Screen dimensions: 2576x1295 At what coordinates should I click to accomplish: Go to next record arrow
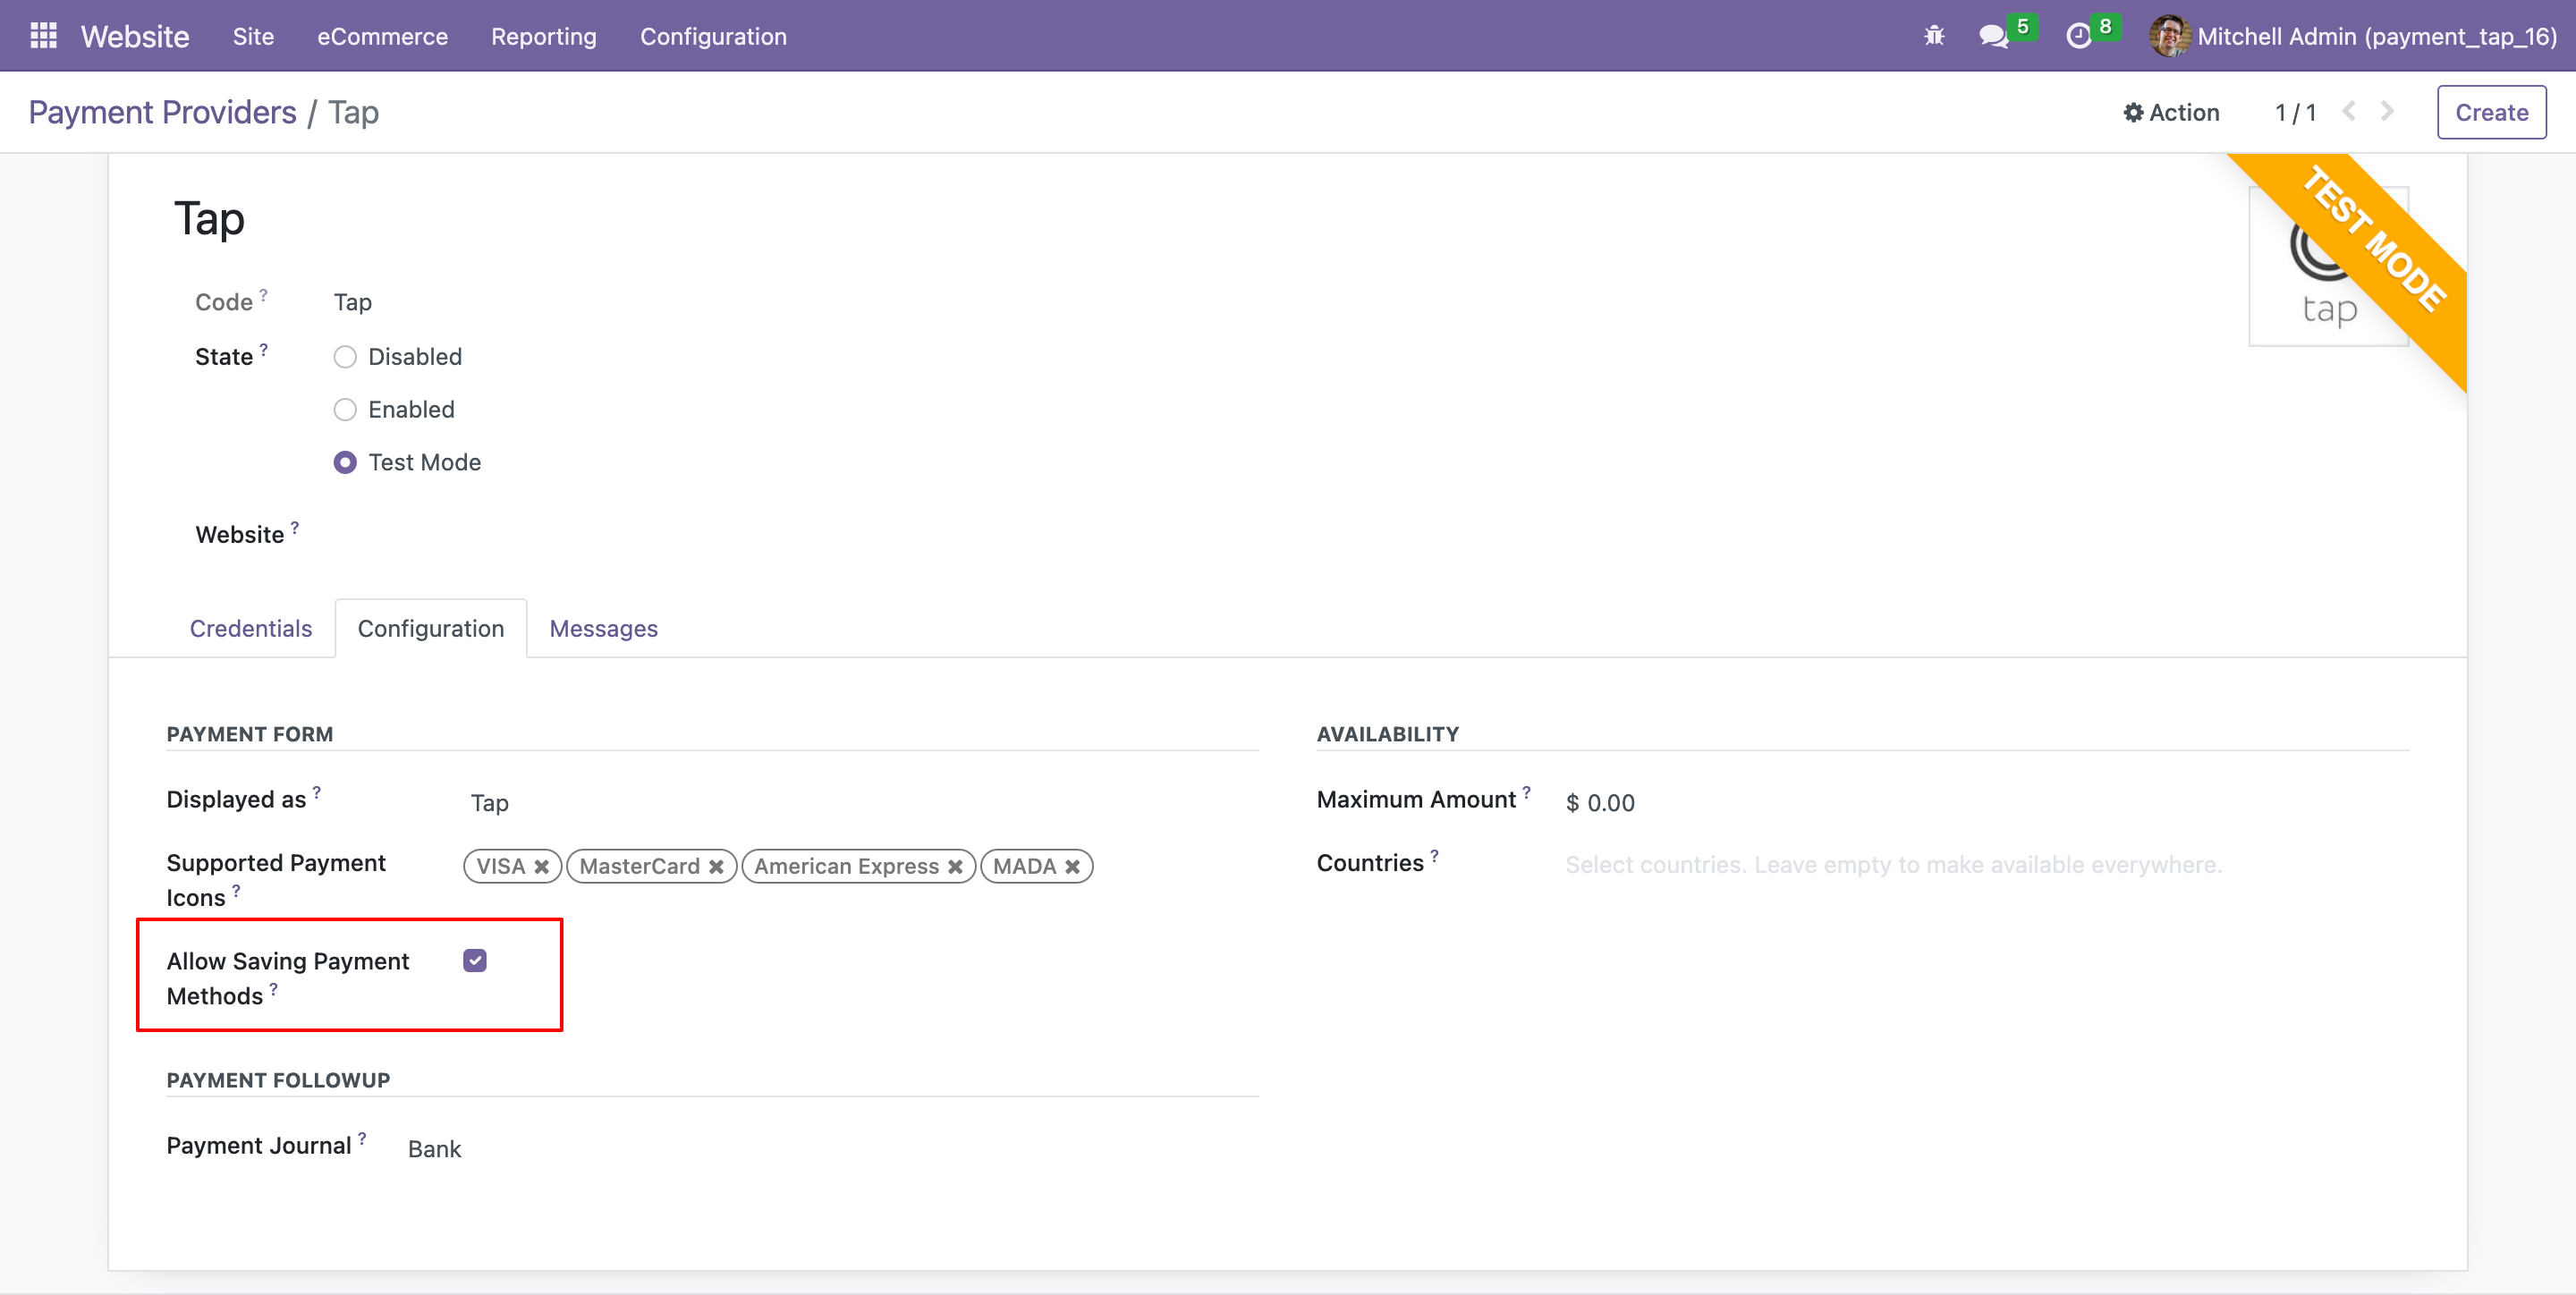[x=2387, y=111]
